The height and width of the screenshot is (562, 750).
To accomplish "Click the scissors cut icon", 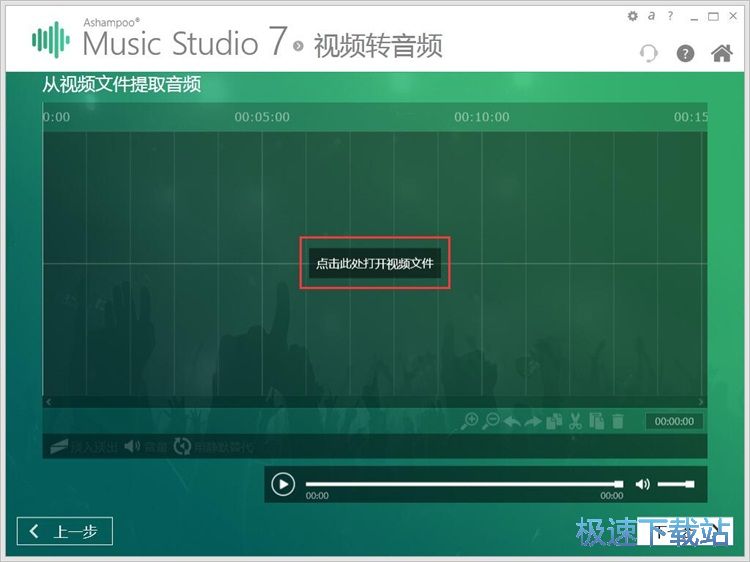I will (575, 421).
